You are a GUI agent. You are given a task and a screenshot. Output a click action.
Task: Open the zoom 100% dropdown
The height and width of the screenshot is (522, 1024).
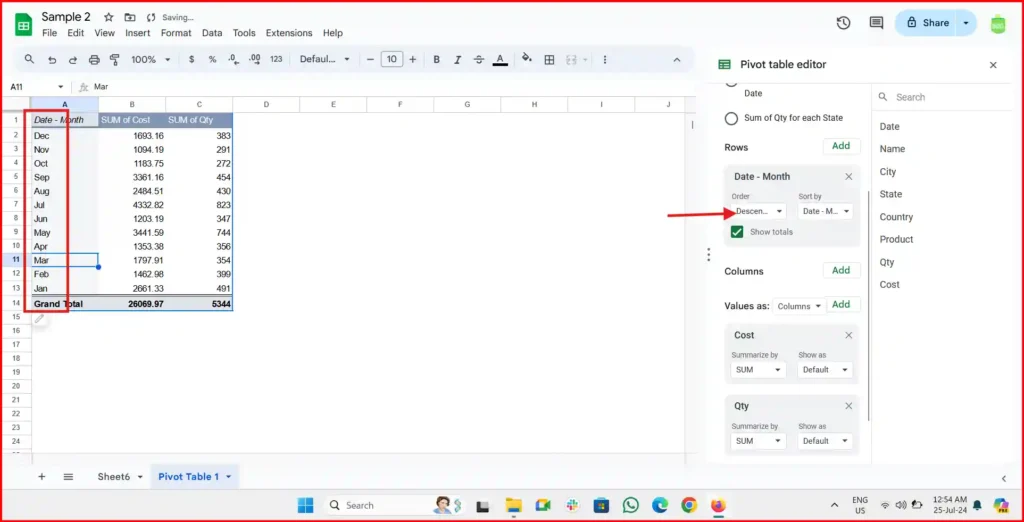pos(150,59)
